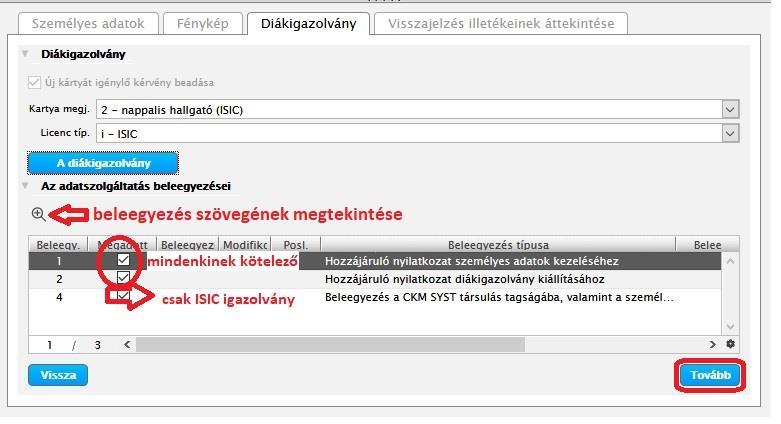Toggle the checkbox in consent row 1
This screenshot has height=424, width=781.
[123, 260]
